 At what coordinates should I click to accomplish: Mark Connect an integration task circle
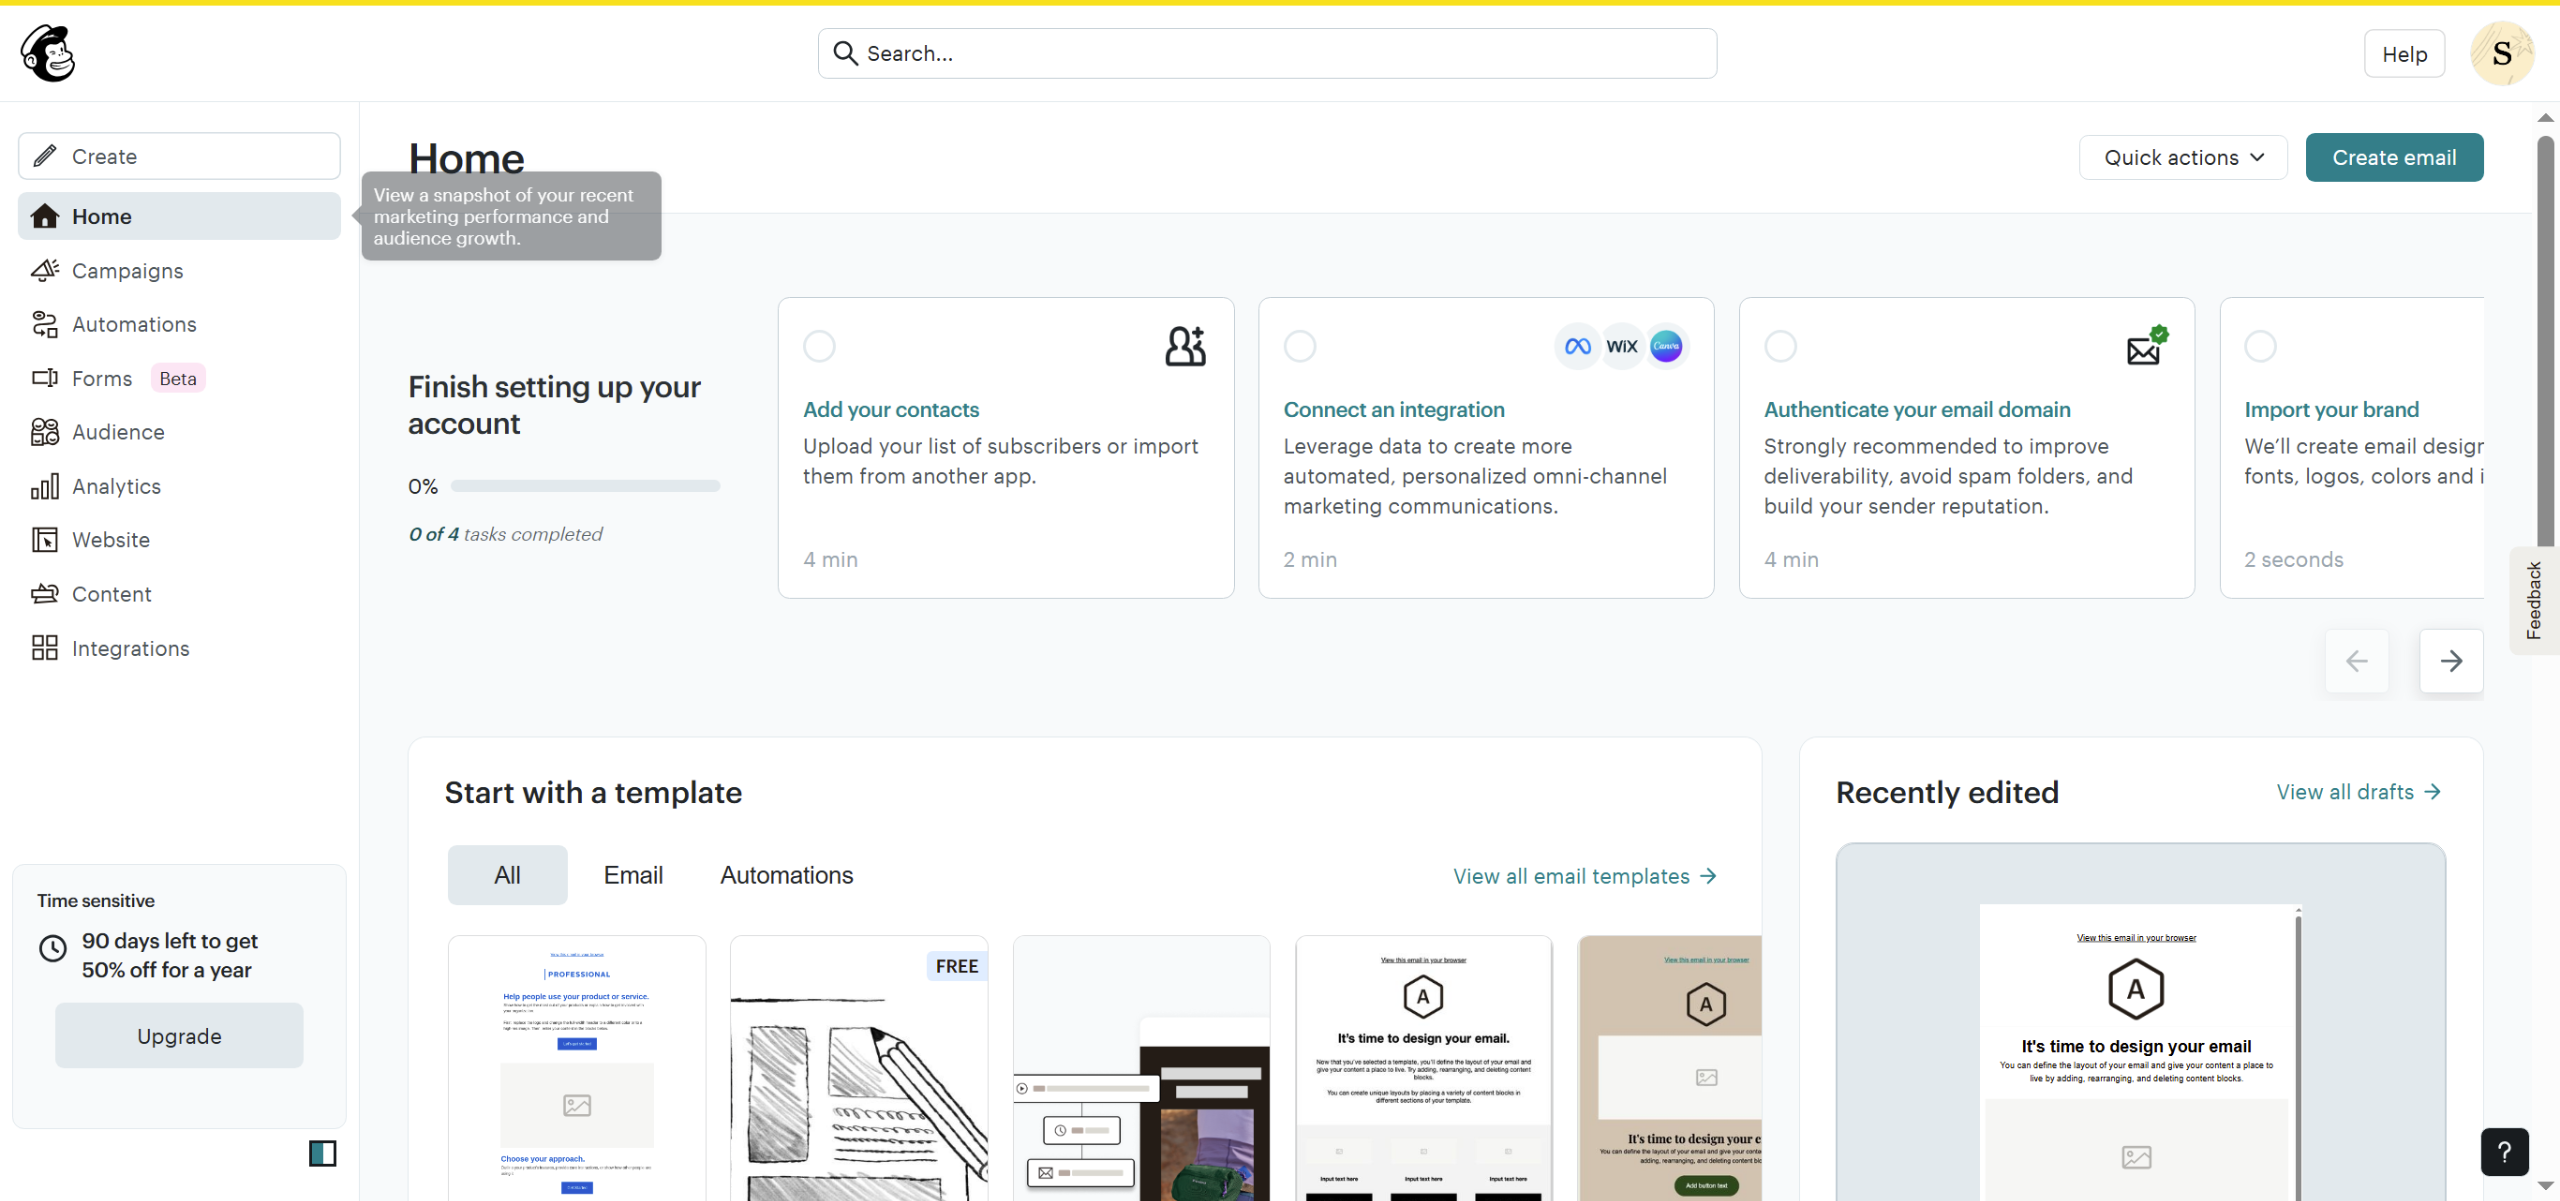pos(1299,346)
